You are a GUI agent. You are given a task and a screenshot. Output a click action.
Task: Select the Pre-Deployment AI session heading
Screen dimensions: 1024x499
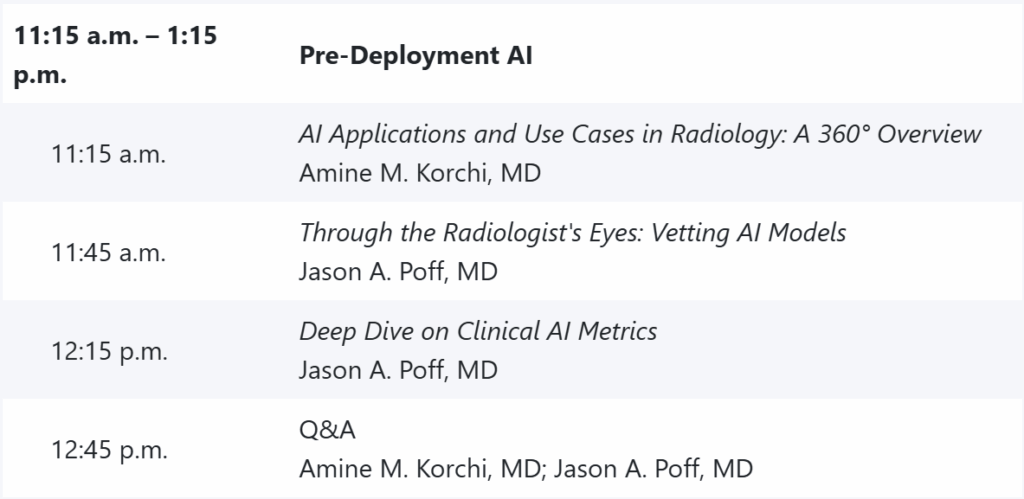pos(416,55)
